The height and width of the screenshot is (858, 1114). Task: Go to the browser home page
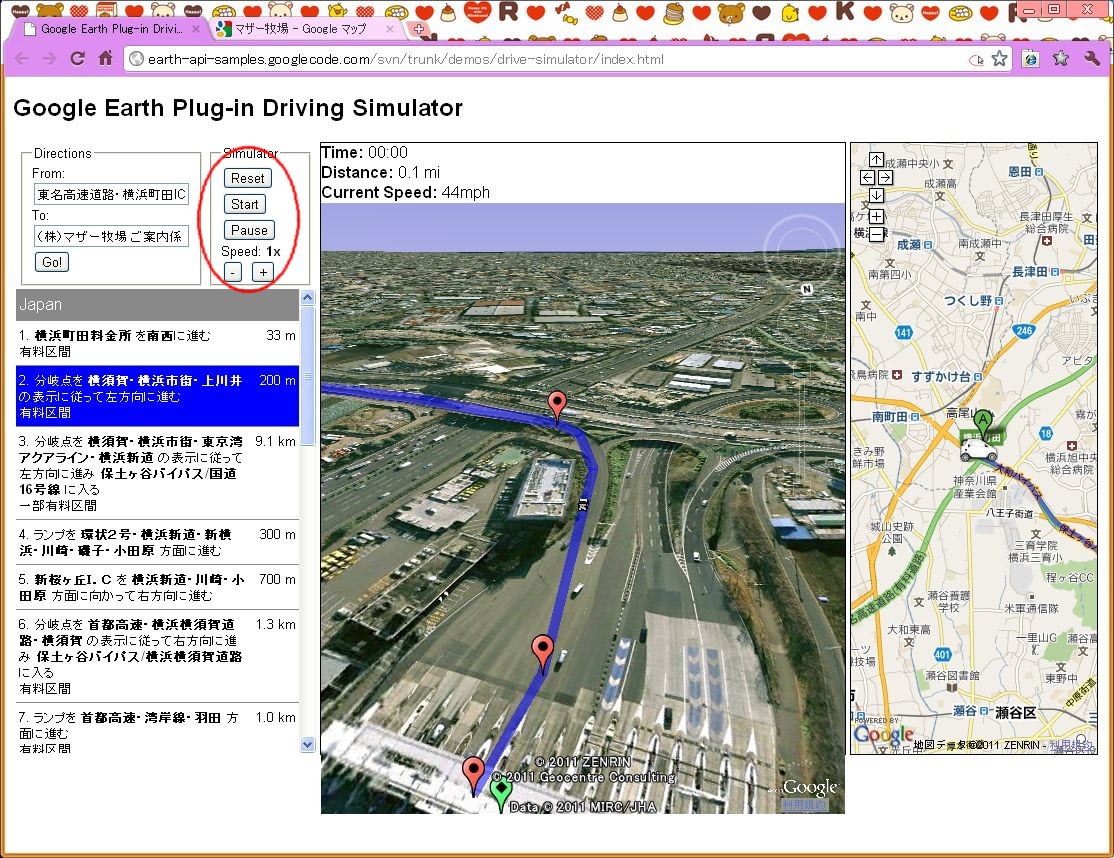(105, 59)
